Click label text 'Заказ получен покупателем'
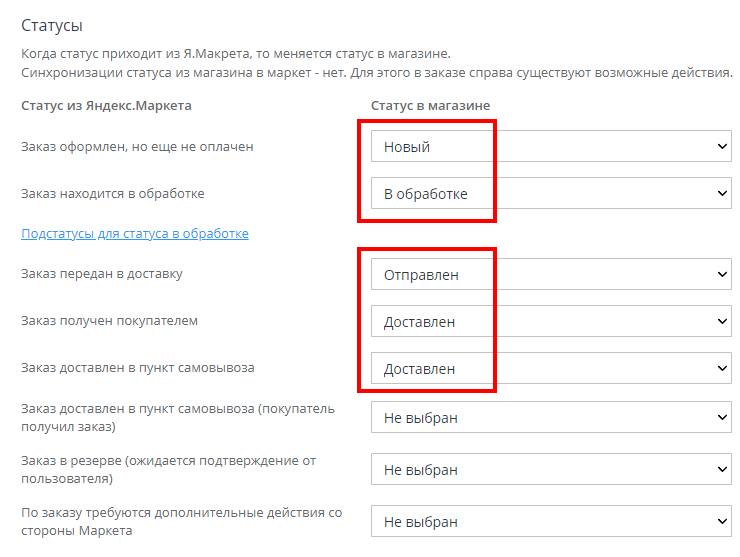The height and width of the screenshot is (557, 740). coord(110,321)
